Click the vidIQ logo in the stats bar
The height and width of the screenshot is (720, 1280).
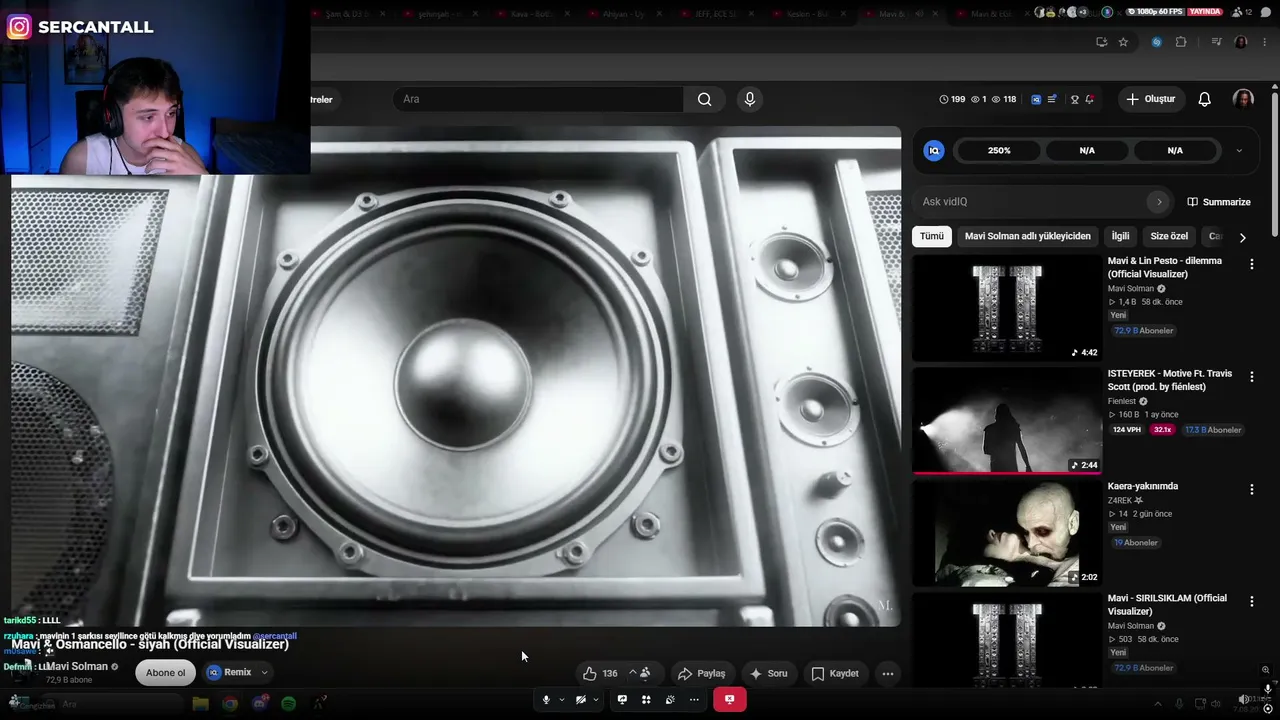(1036, 99)
